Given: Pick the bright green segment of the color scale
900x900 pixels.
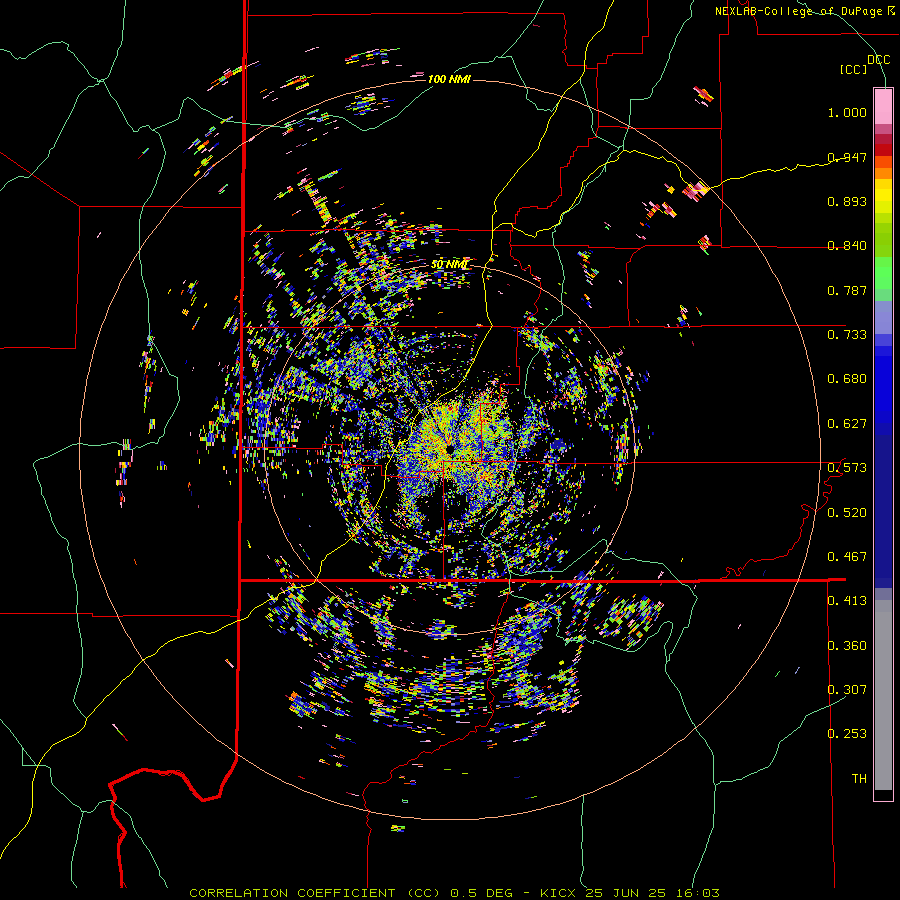Looking at the screenshot, I should point(883,273).
